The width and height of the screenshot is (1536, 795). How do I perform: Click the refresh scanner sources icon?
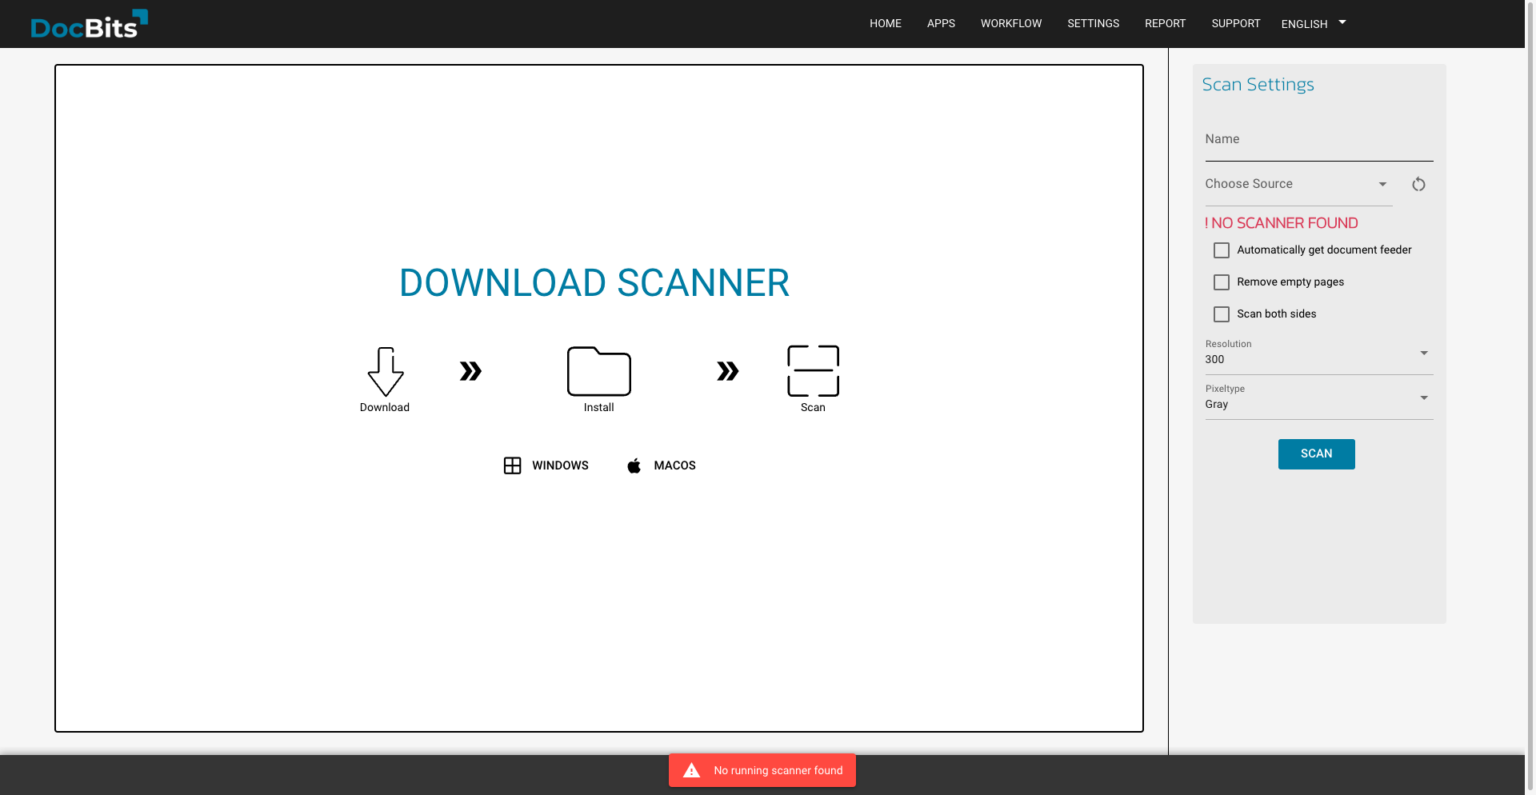[x=1419, y=184]
